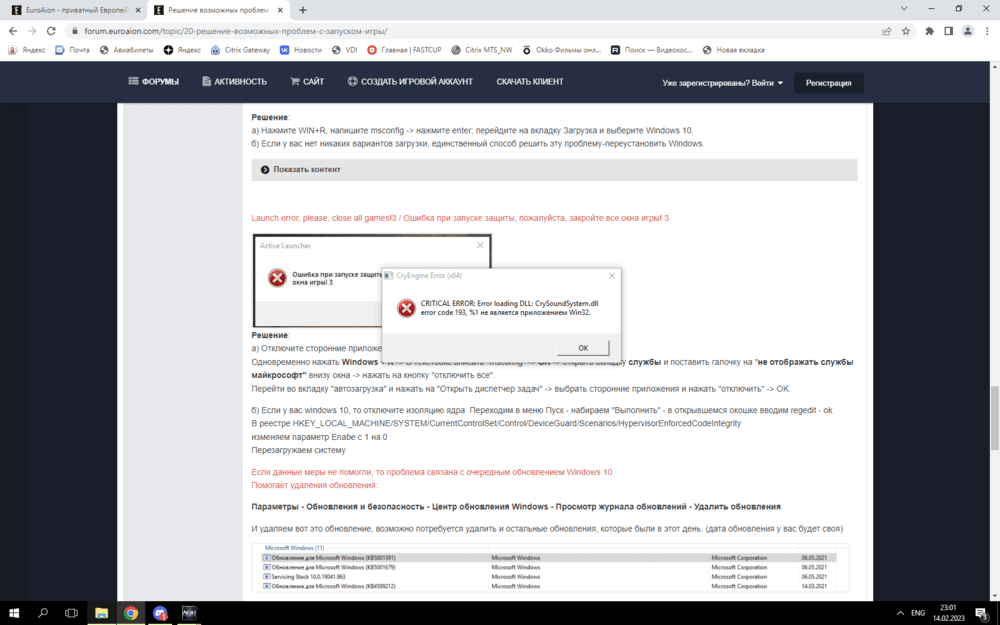This screenshot has width=1000, height=625.
Task: Reload the page with the refresh icon
Action: tap(50, 31)
